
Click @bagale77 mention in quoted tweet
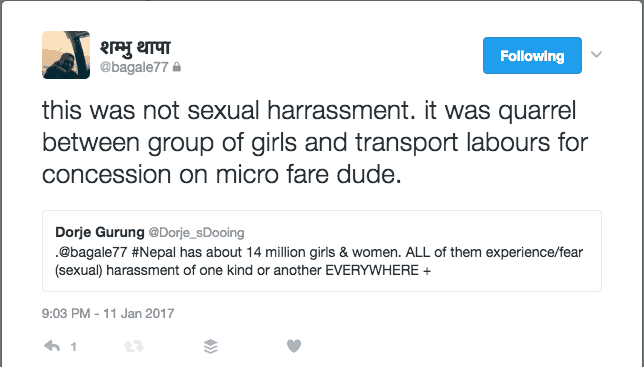tap(92, 252)
